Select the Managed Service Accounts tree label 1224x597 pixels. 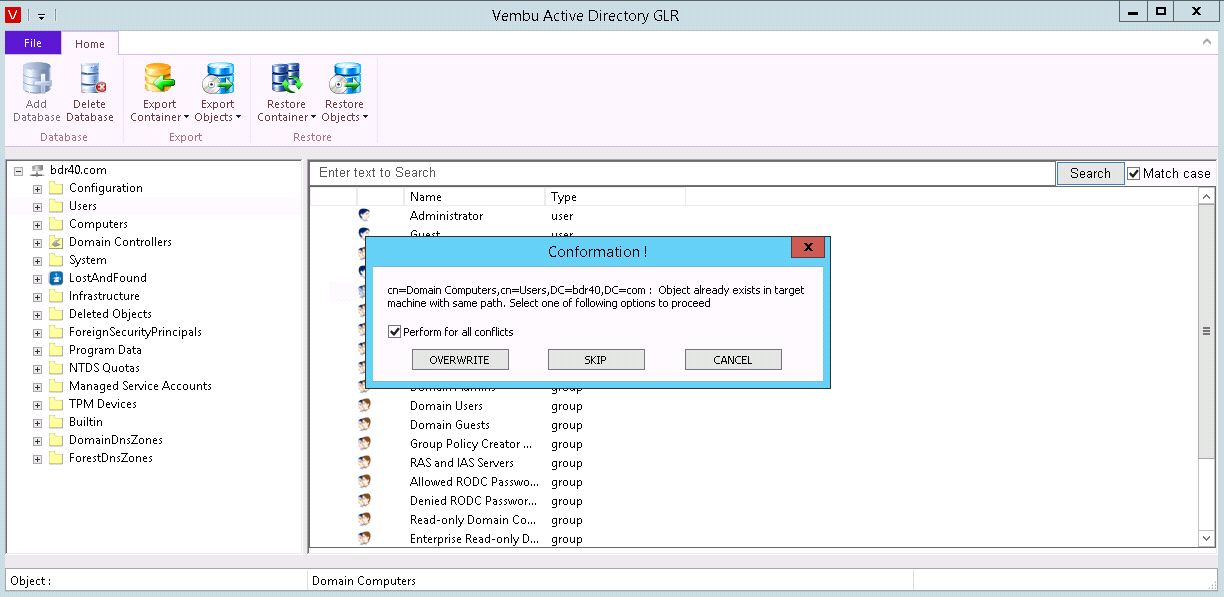(140, 386)
